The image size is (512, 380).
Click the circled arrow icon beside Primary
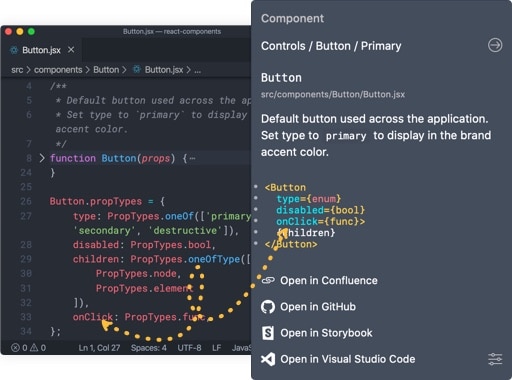(495, 45)
